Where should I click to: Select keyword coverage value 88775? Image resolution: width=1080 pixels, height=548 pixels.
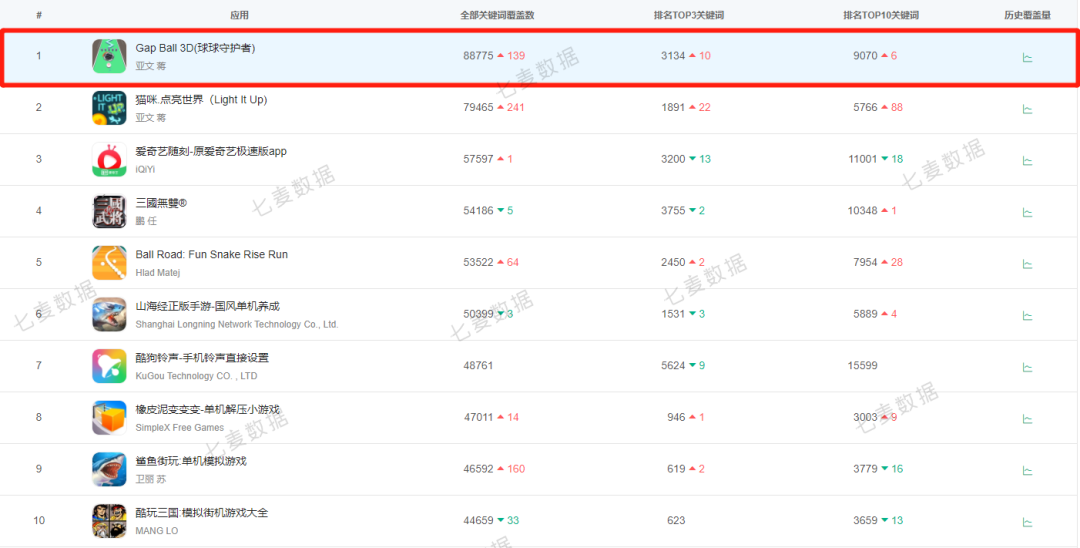click(478, 56)
